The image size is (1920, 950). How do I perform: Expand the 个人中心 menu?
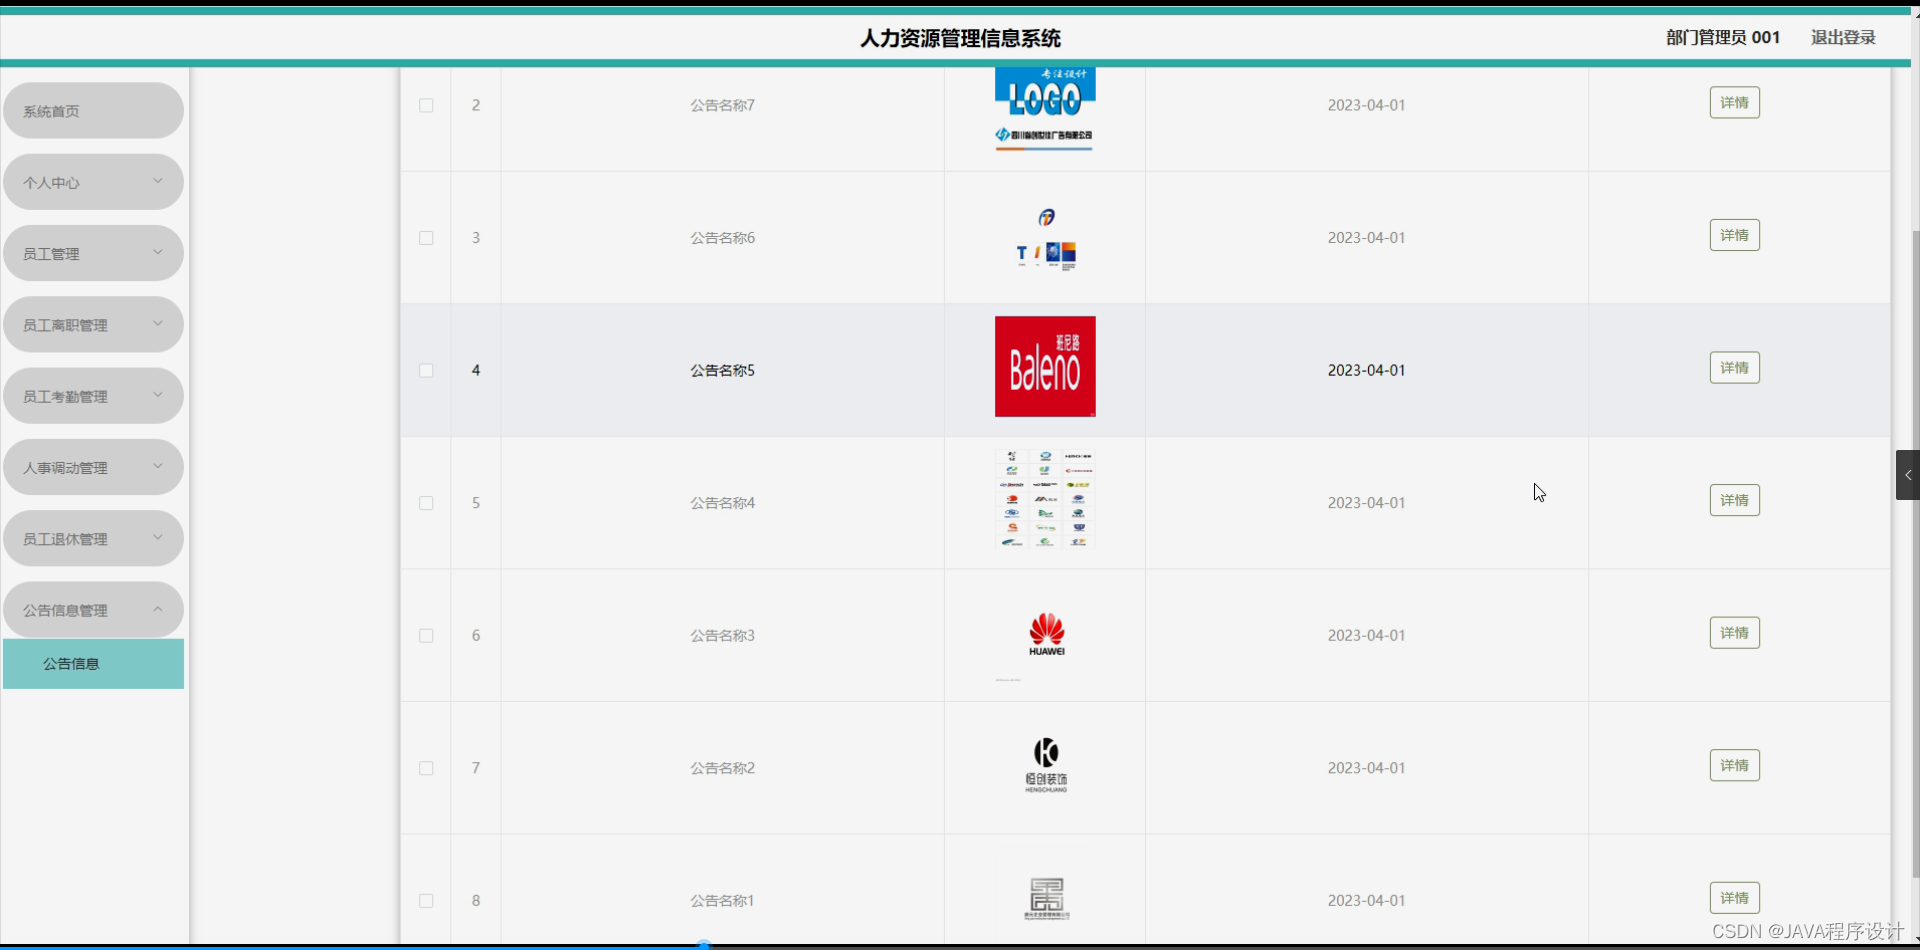click(x=93, y=182)
